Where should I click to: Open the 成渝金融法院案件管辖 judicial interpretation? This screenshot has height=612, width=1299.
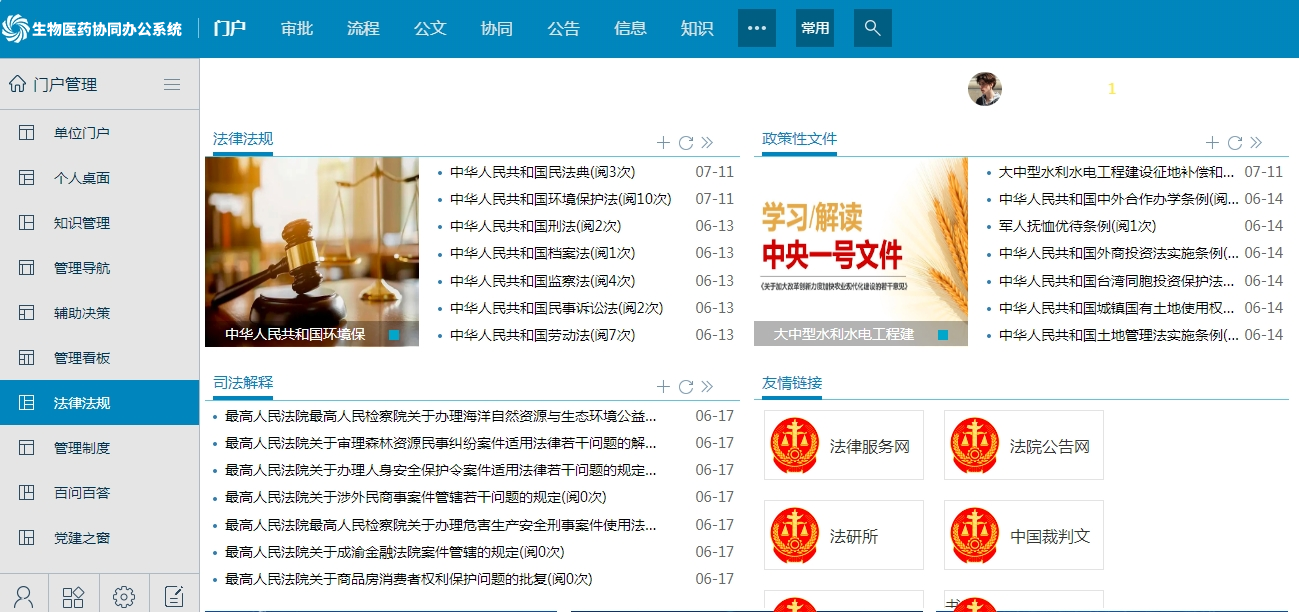pyautogui.click(x=394, y=552)
